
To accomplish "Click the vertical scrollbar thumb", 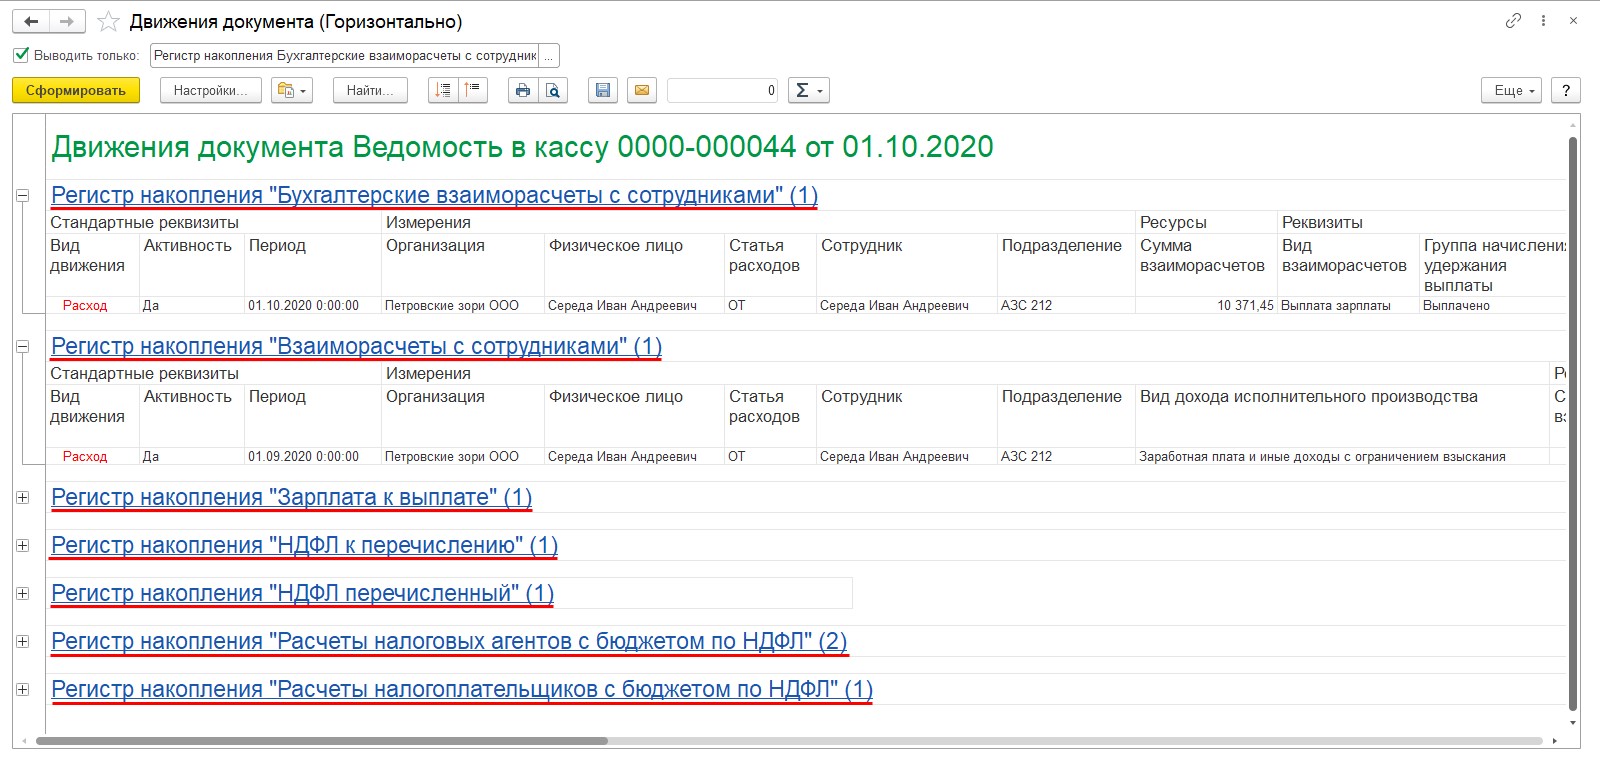I will [1573, 424].
